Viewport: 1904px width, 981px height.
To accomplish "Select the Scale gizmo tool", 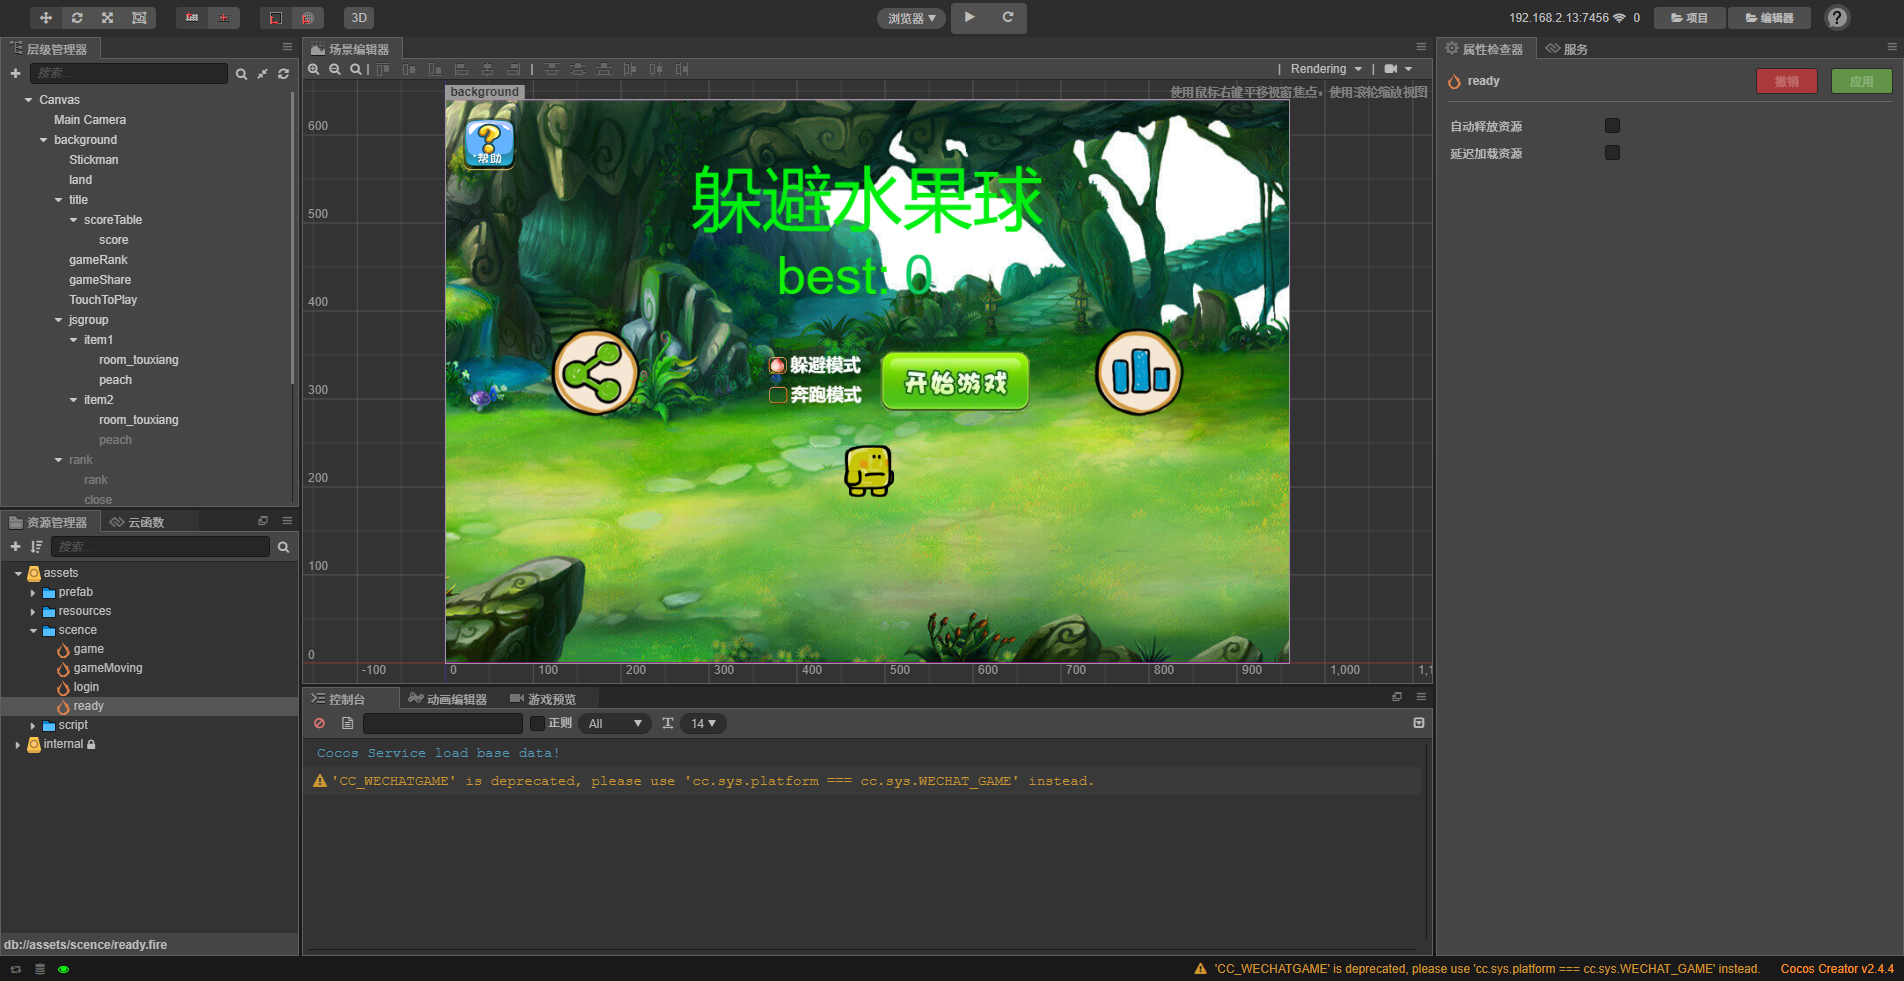I will click(x=107, y=17).
